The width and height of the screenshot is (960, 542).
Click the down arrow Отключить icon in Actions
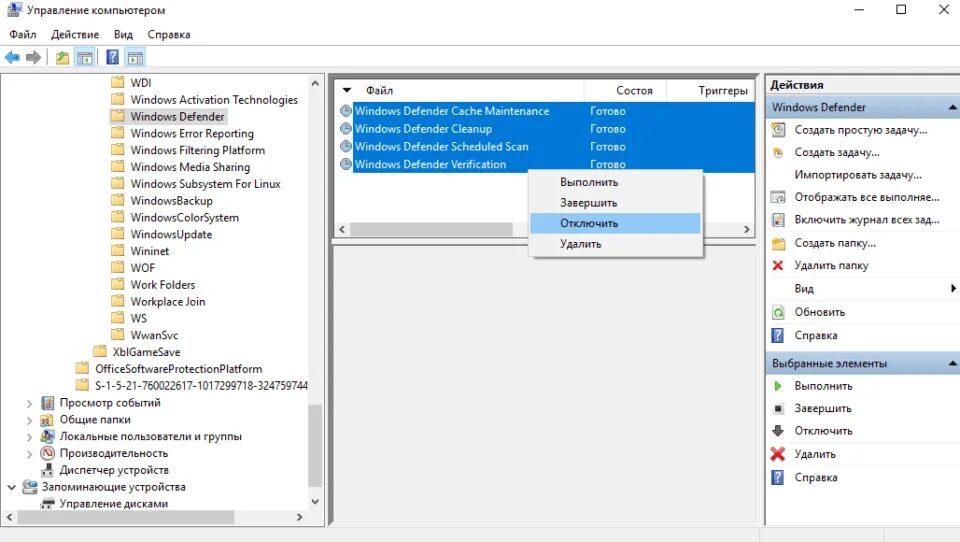[x=778, y=431]
